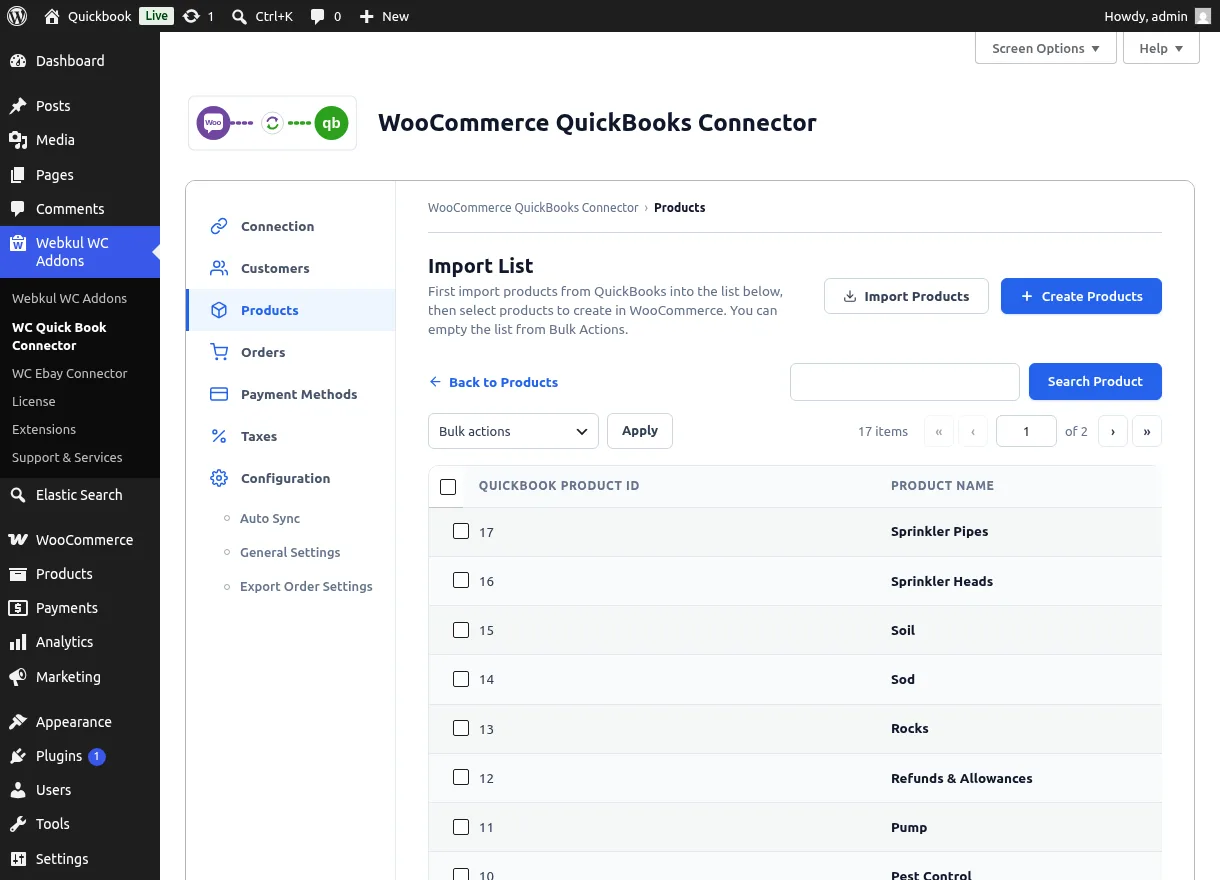The image size is (1220, 880).
Task: Open the comments bubble in the admin bar
Action: (x=317, y=16)
